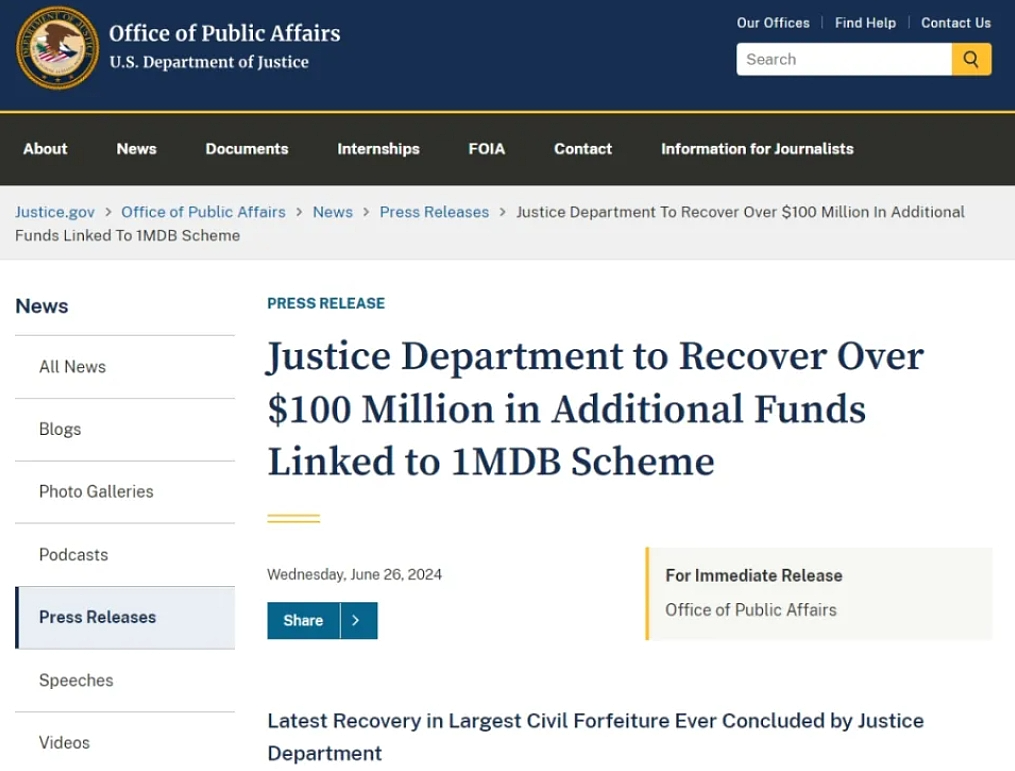1015x771 pixels.
Task: Click the Office of Public Affairs header title
Action: coord(225,33)
